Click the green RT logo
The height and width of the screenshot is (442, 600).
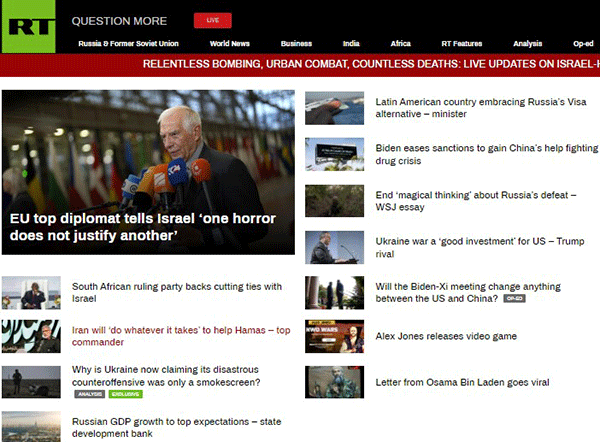(29, 26)
